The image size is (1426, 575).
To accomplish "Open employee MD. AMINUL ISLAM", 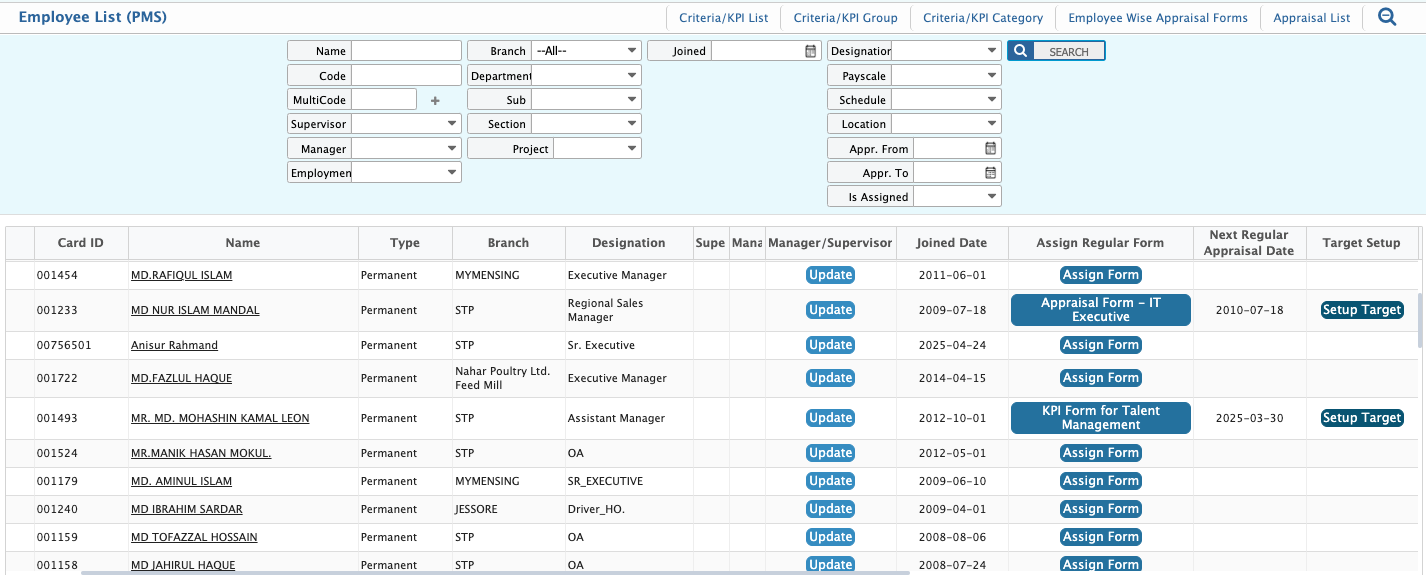I will (x=181, y=481).
